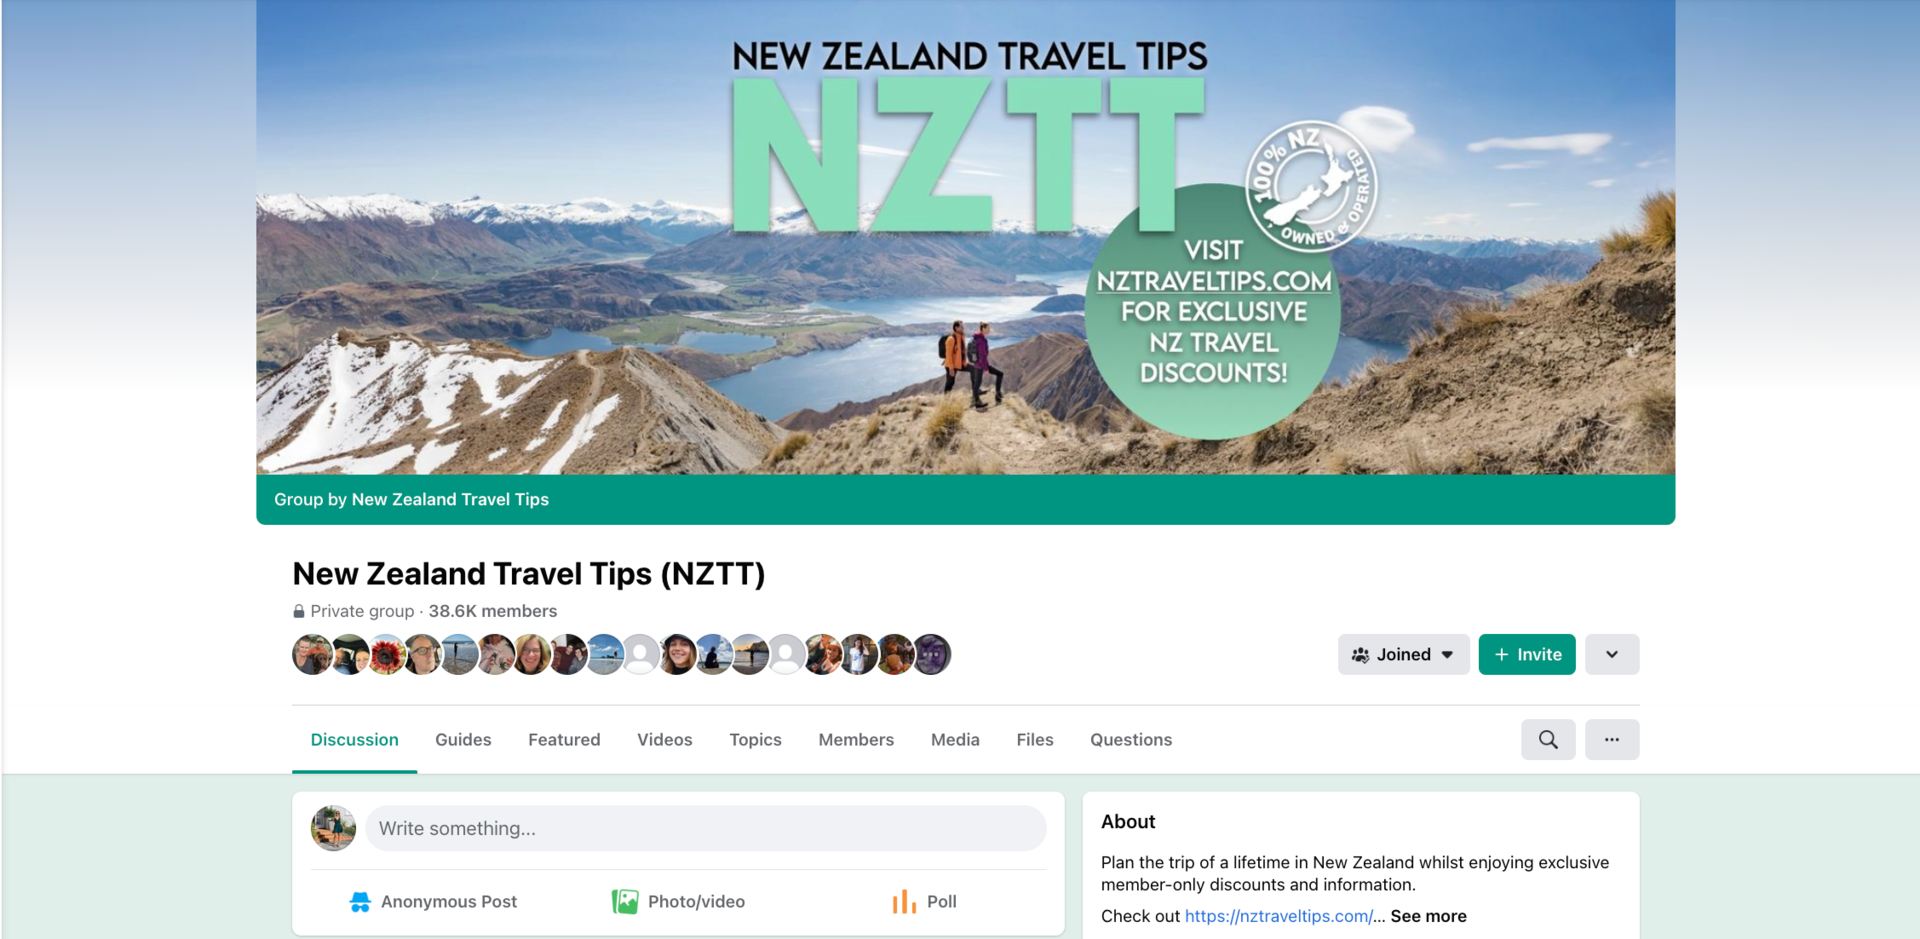The height and width of the screenshot is (939, 1920).
Task: Expand the chevron button next to Invite
Action: pos(1612,655)
